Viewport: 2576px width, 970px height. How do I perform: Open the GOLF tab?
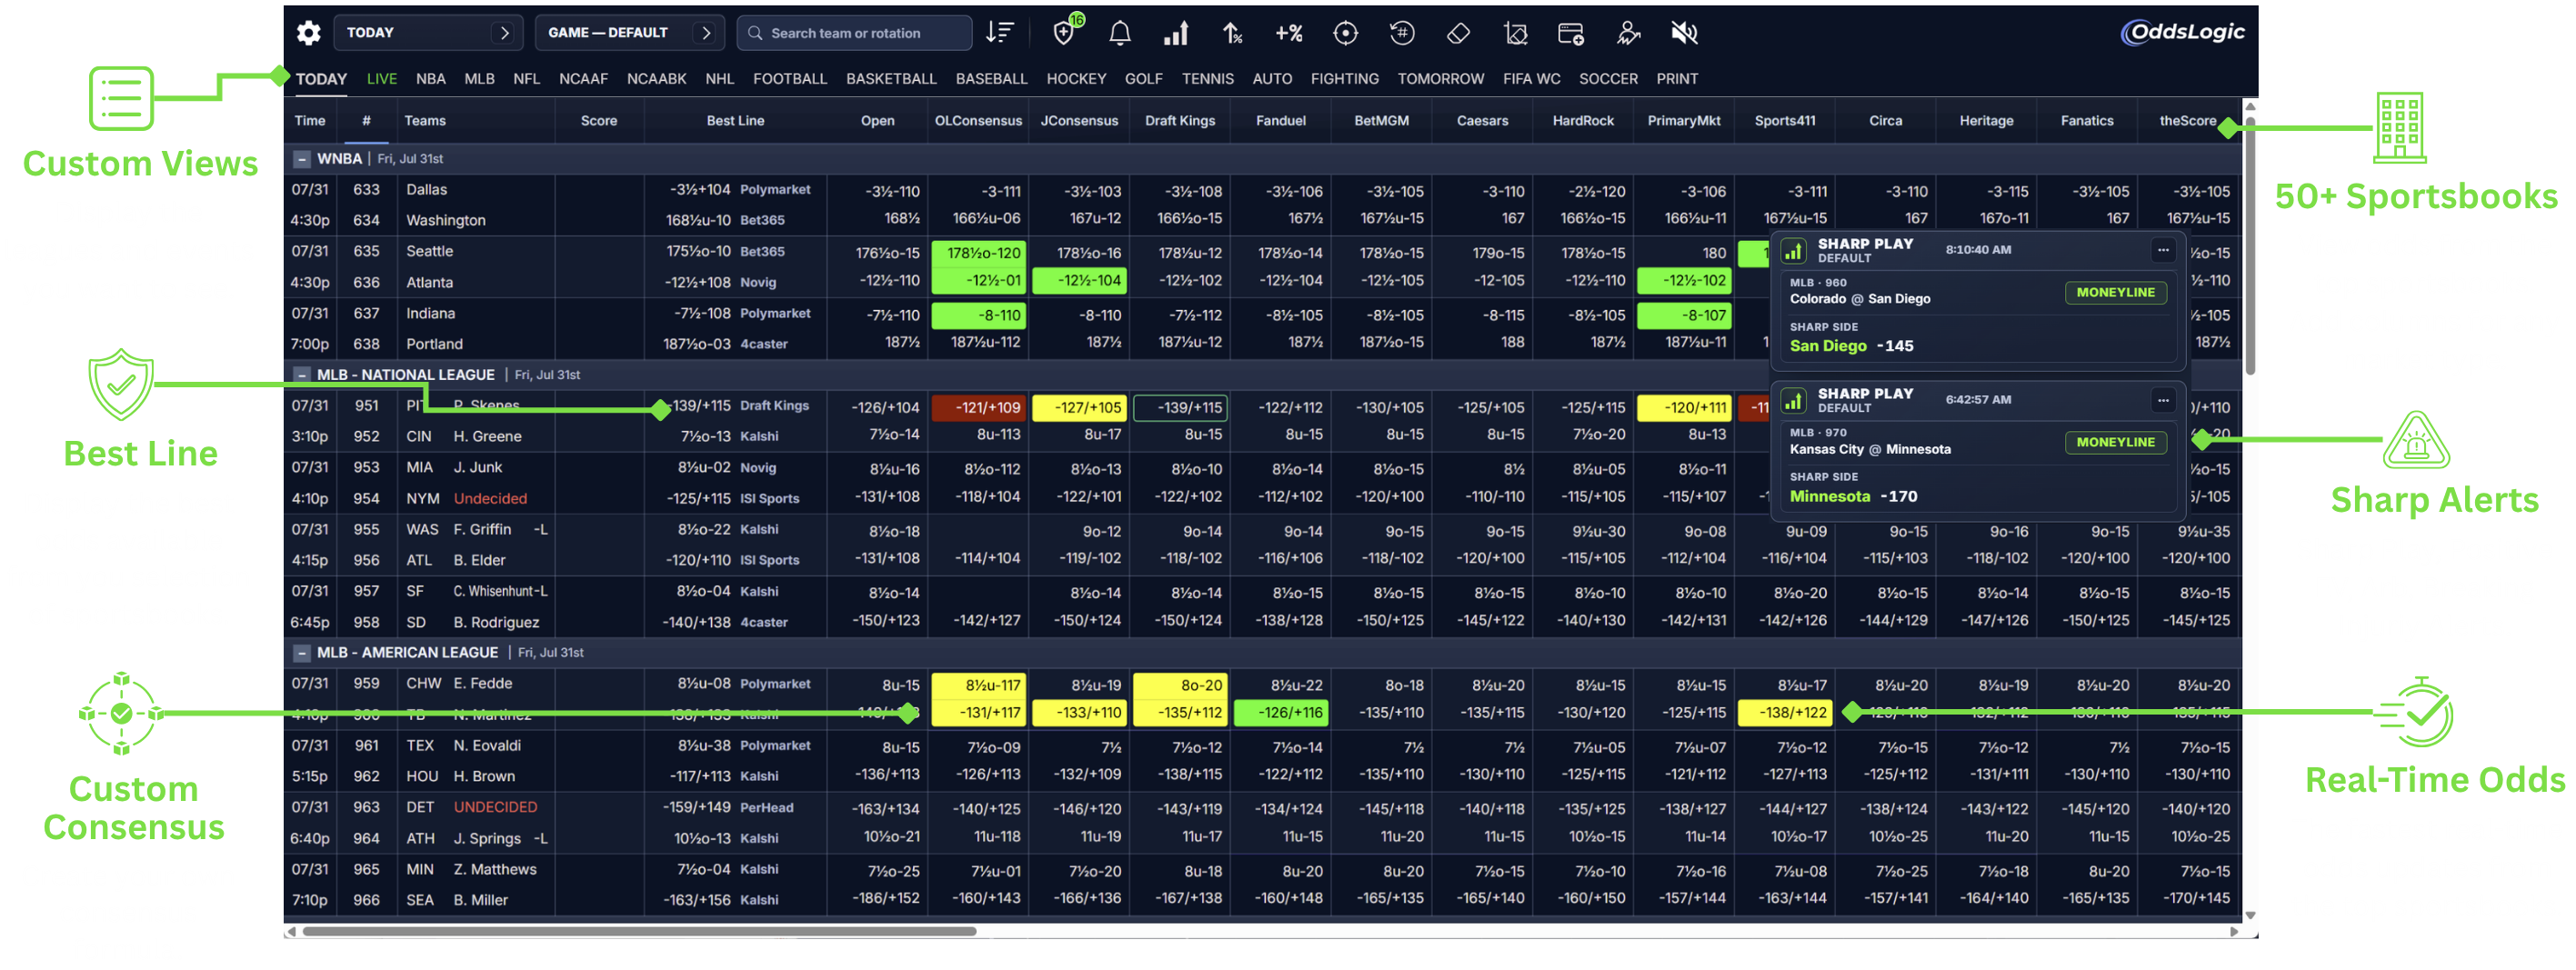click(1143, 79)
